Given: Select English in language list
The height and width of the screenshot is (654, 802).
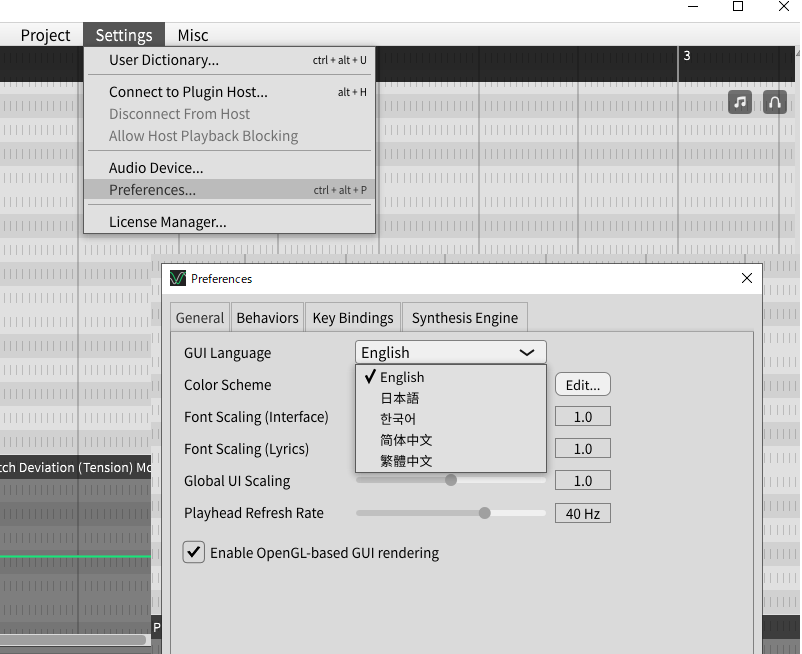Looking at the screenshot, I should 451,377.
